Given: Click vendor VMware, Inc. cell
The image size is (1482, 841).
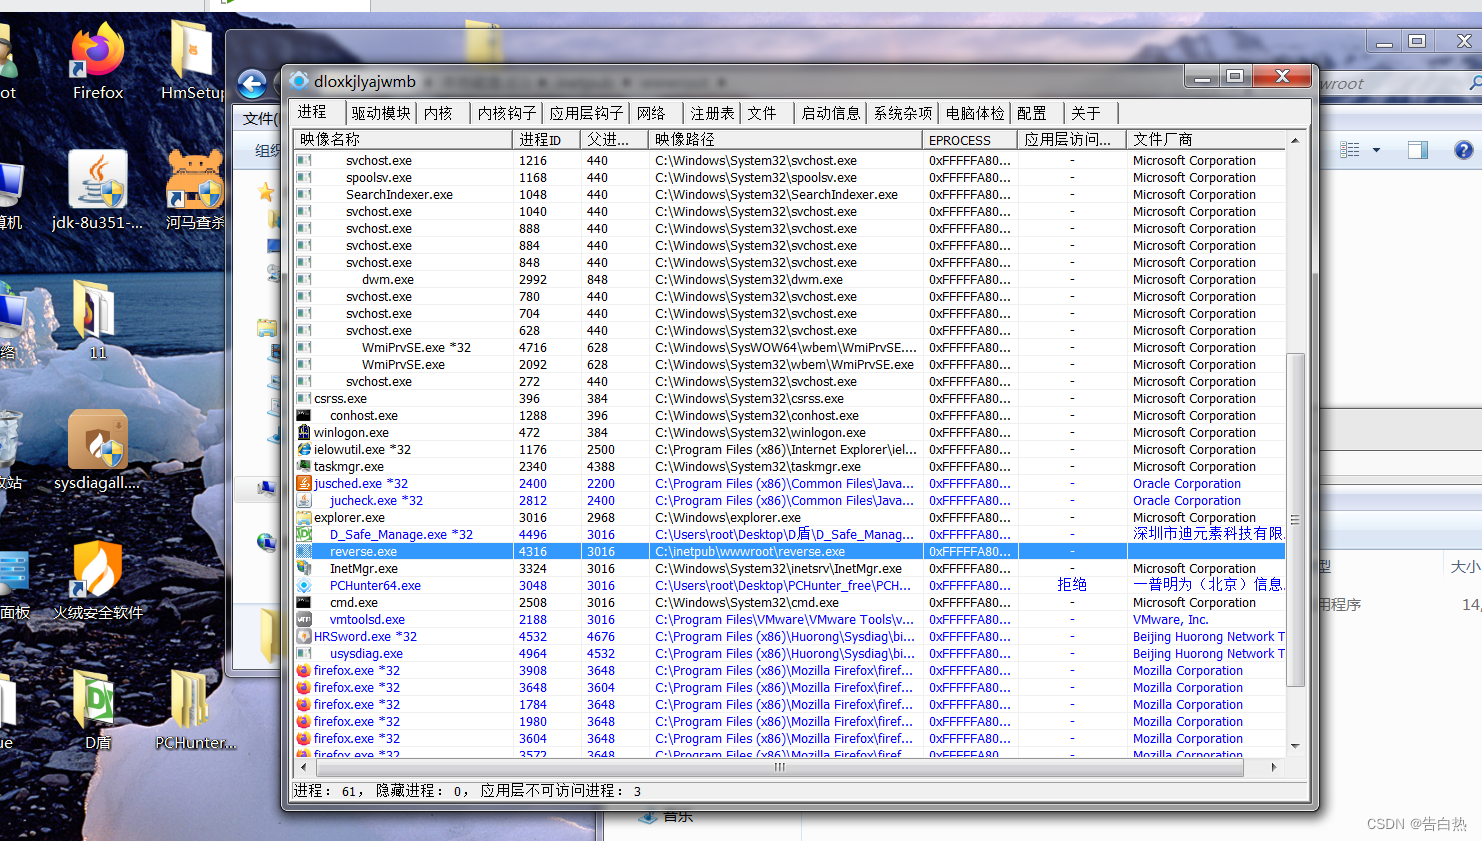Looking at the screenshot, I should click(x=1170, y=619).
